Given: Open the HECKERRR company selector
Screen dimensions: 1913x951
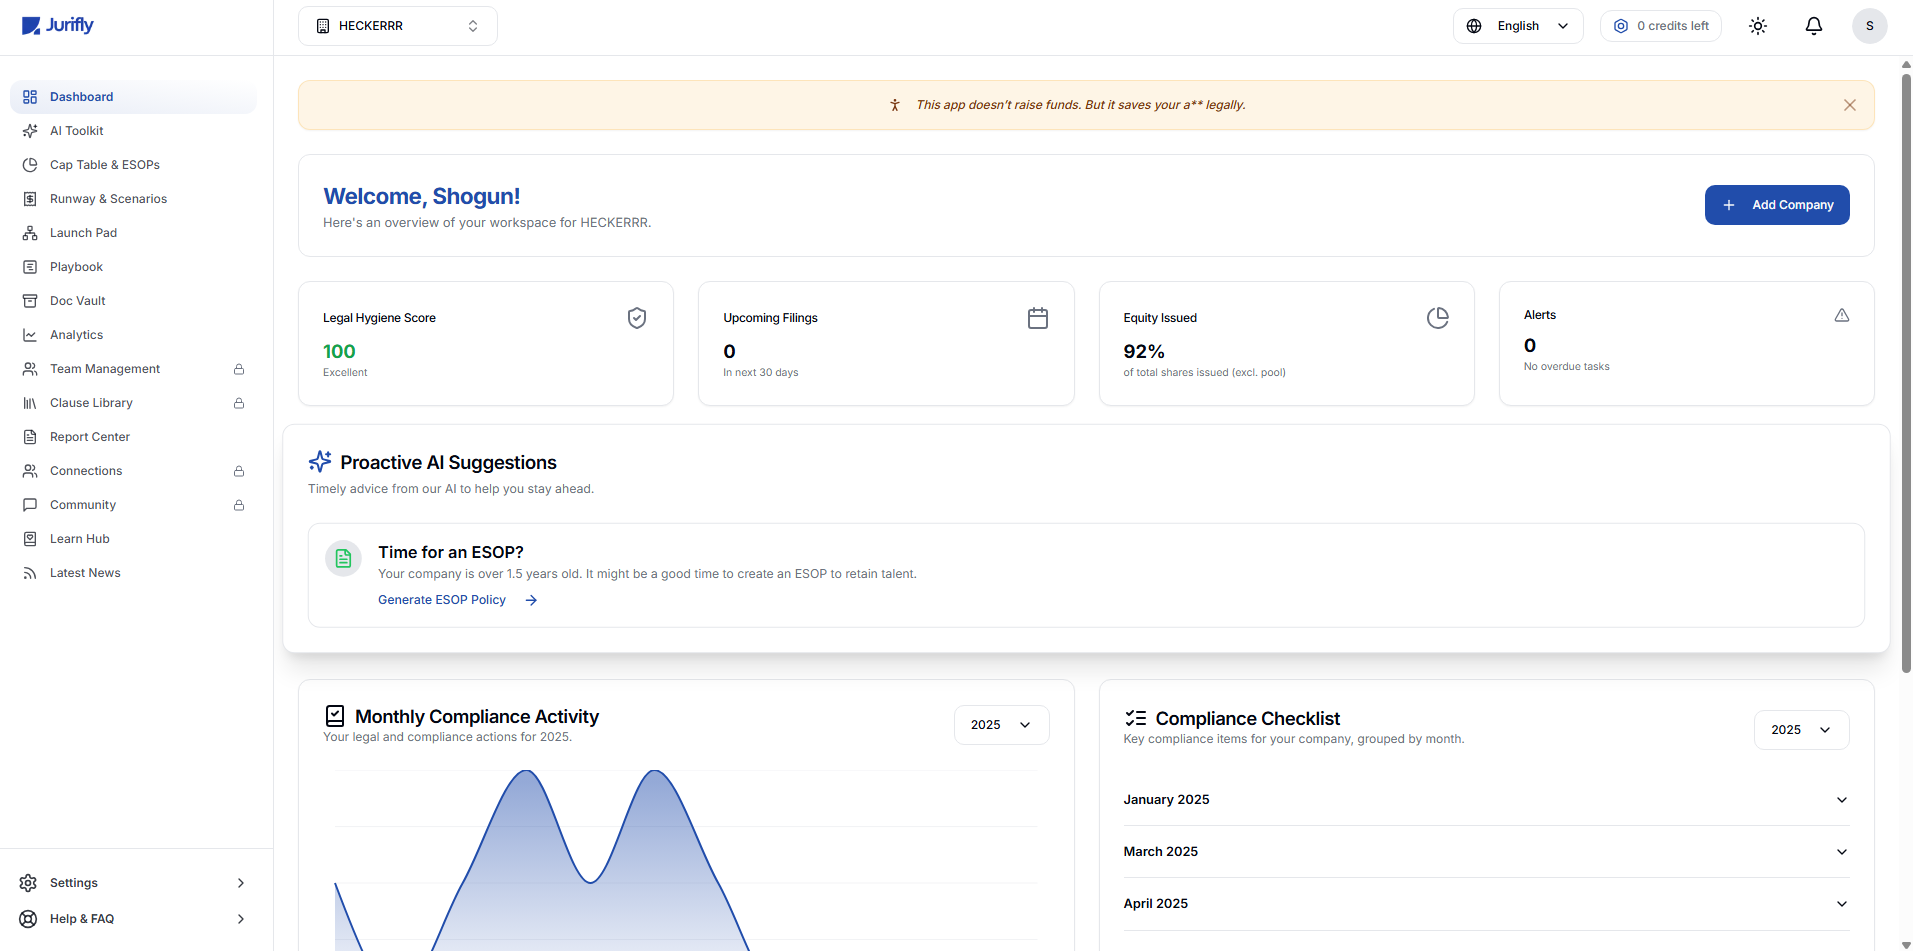Looking at the screenshot, I should coord(397,26).
